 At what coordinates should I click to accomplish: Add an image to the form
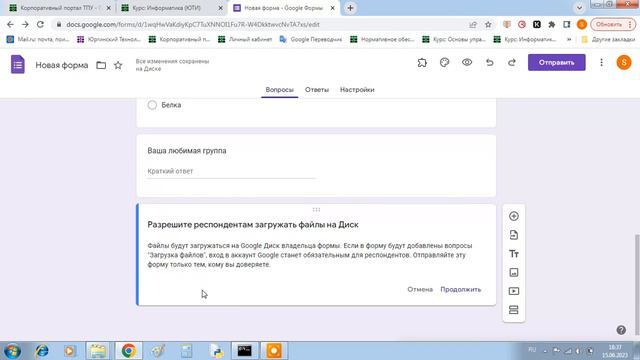pos(513,272)
